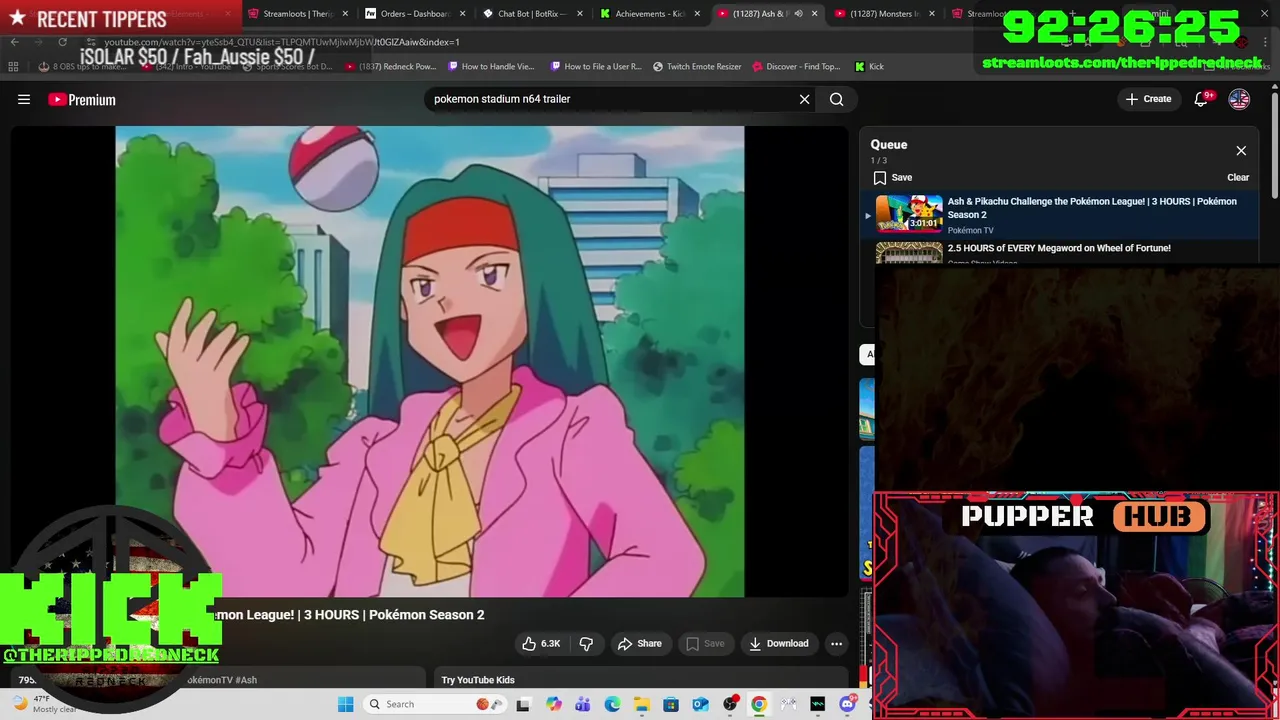Image resolution: width=1280 pixels, height=720 pixels.
Task: Open the more actions ellipsis menu
Action: pos(837,644)
